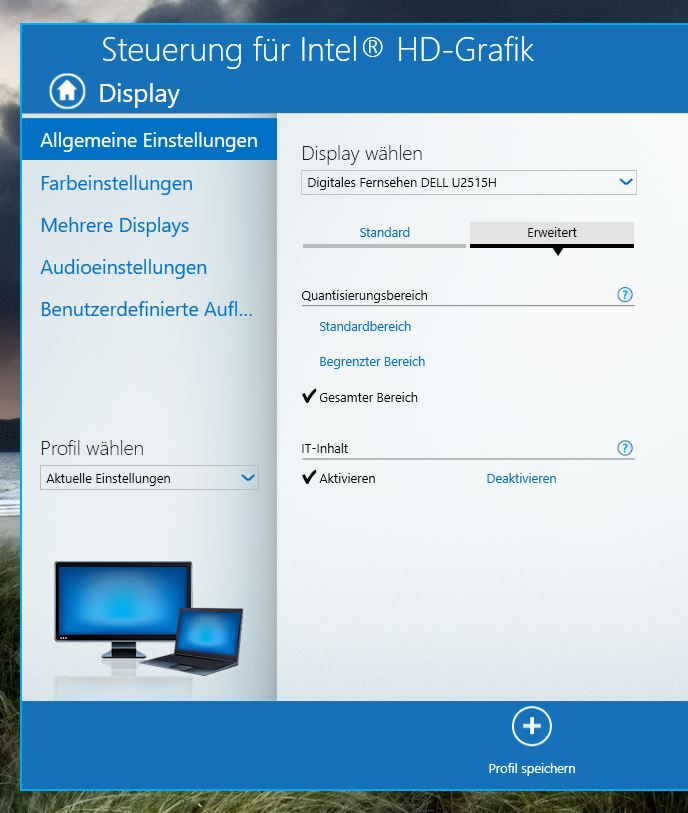Image resolution: width=688 pixels, height=813 pixels.
Task: Disable IT-Inhalt via Deaktivieren
Action: [x=521, y=479]
